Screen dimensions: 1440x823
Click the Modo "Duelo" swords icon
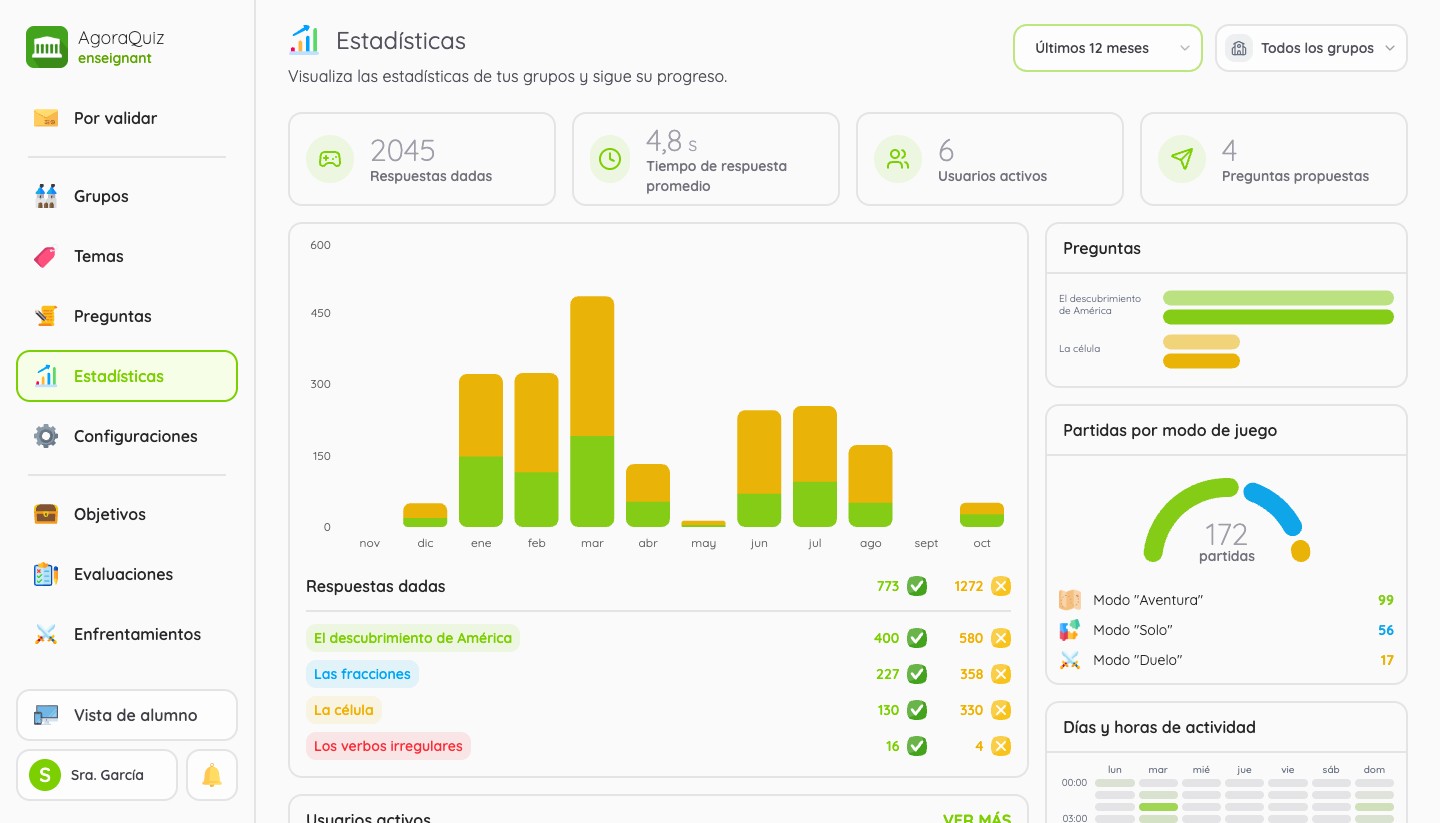pos(1070,660)
